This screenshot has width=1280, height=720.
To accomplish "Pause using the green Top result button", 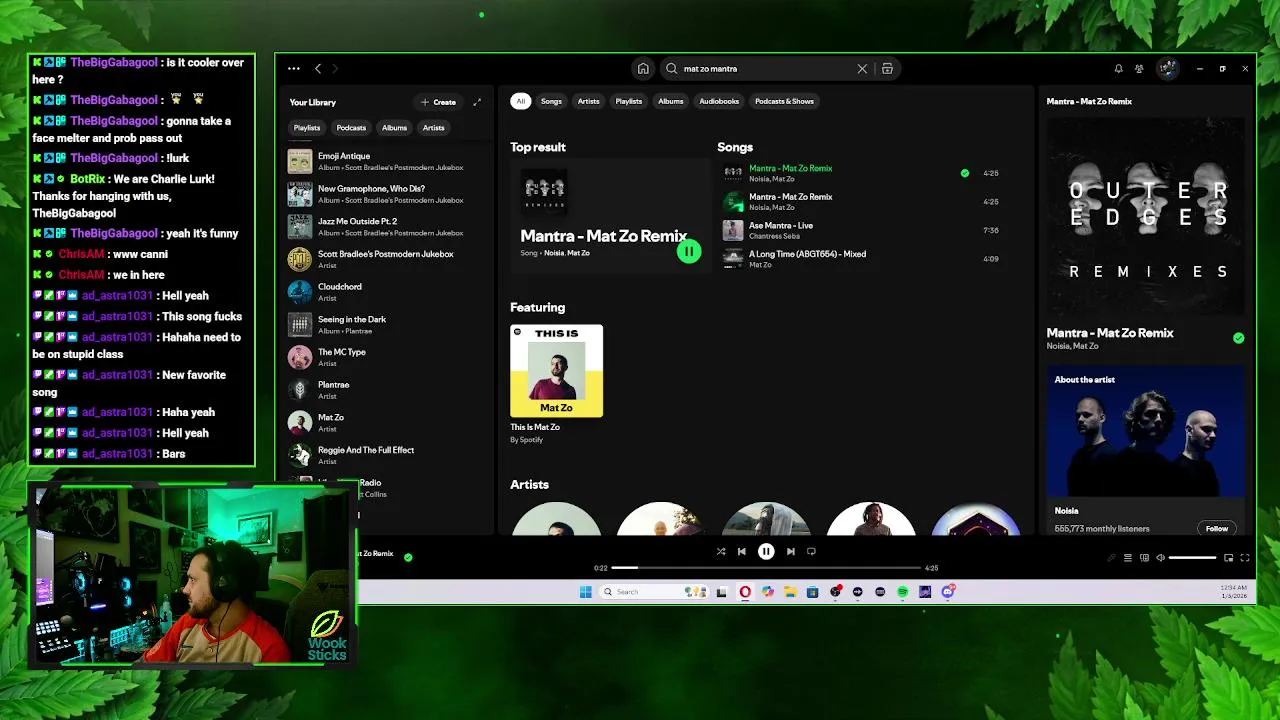I will (689, 252).
